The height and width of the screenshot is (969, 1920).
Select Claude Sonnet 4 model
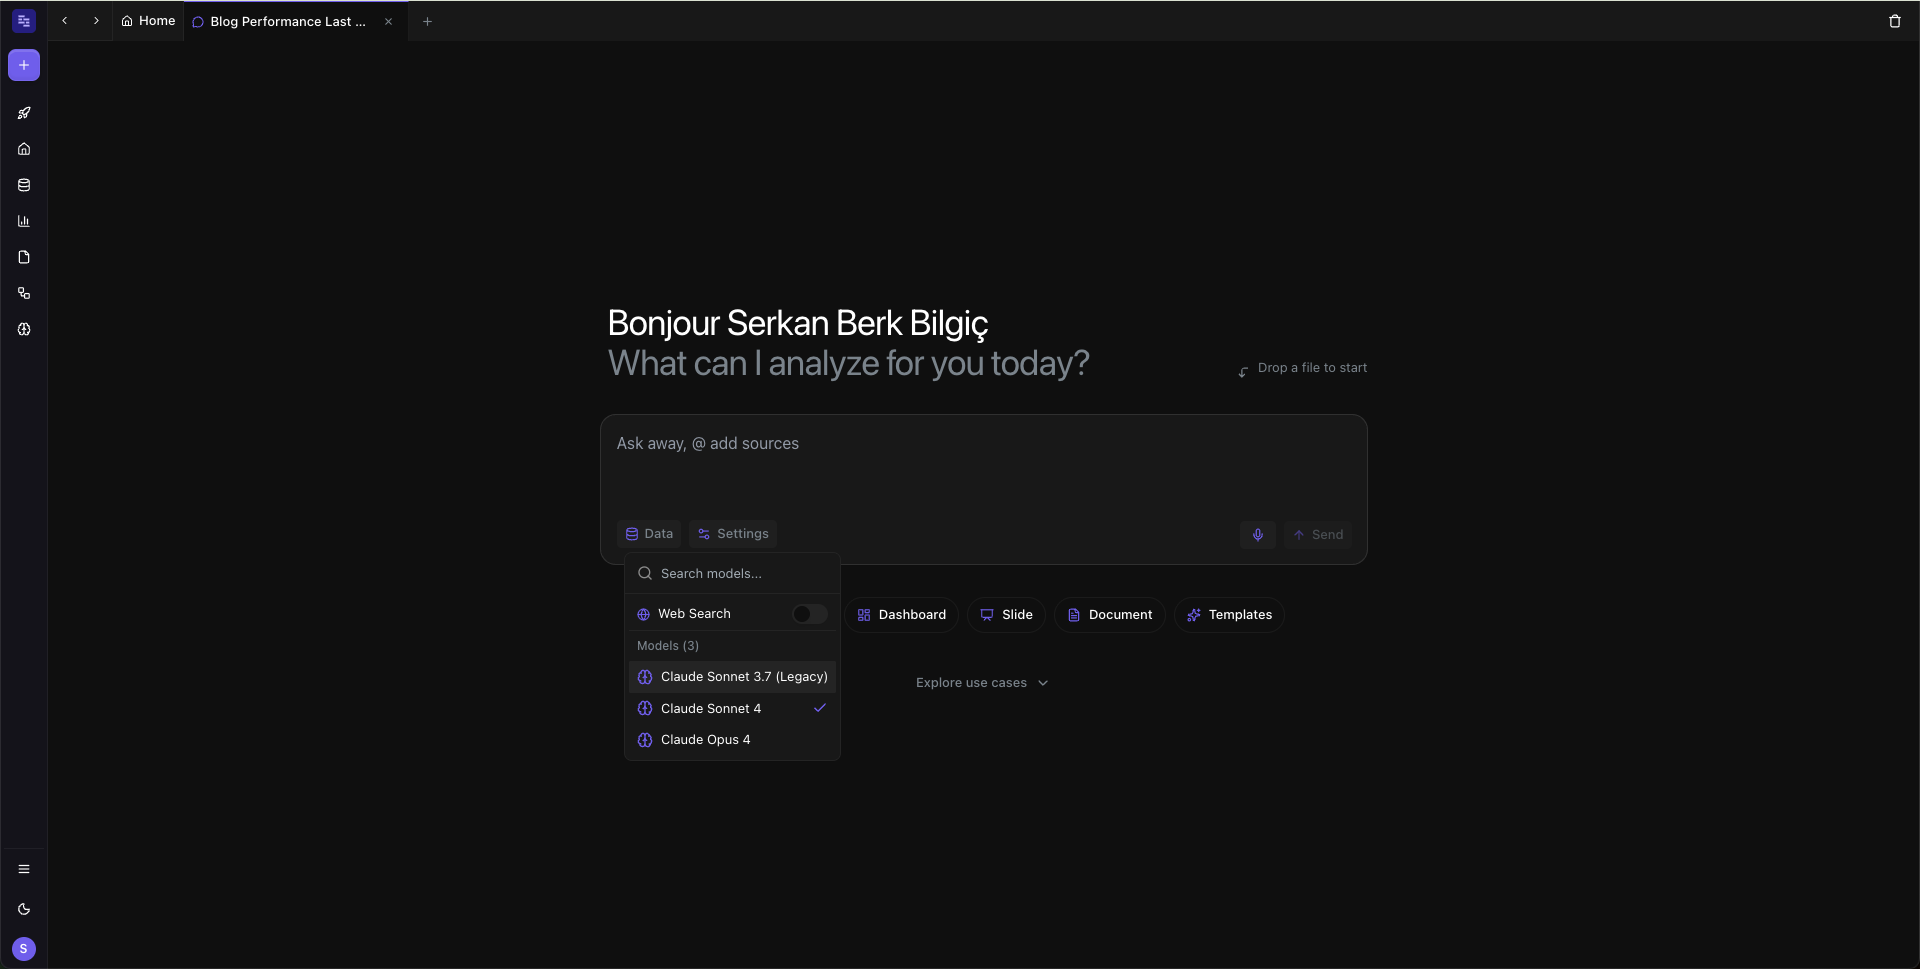pyautogui.click(x=732, y=708)
